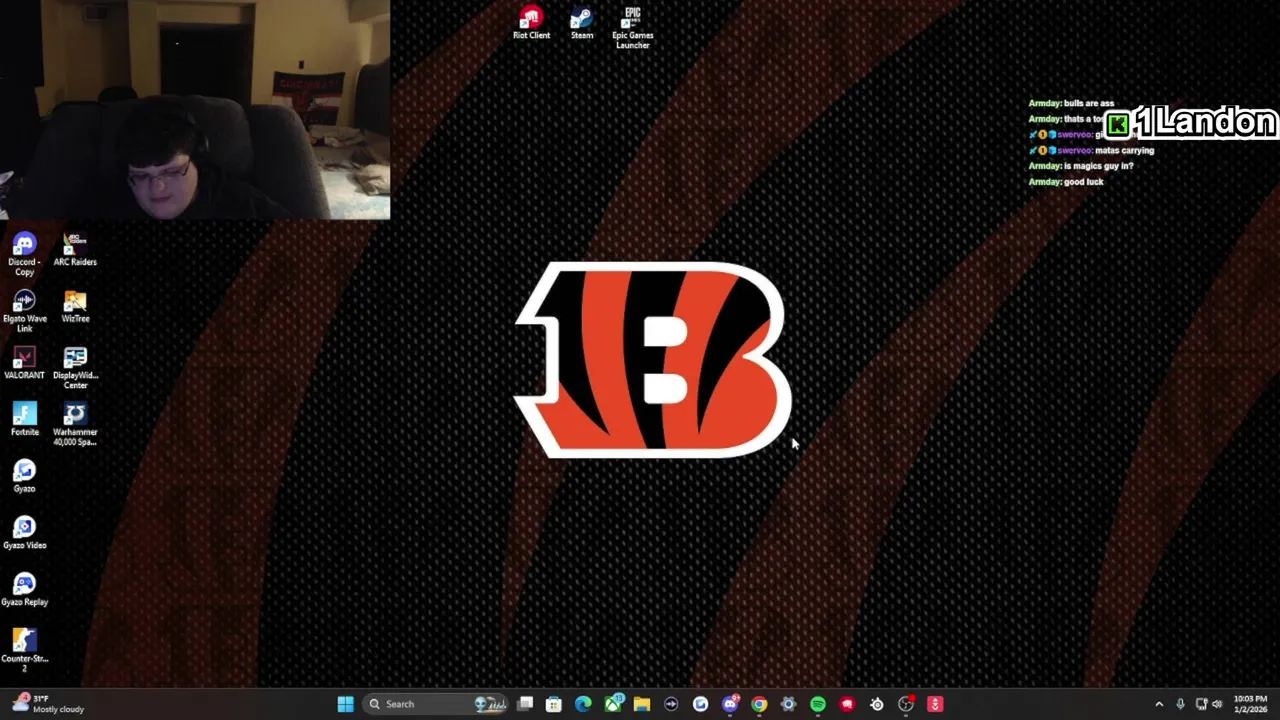This screenshot has width=1280, height=720.
Task: Select the Gyazo Video desktop icon
Action: click(x=24, y=533)
